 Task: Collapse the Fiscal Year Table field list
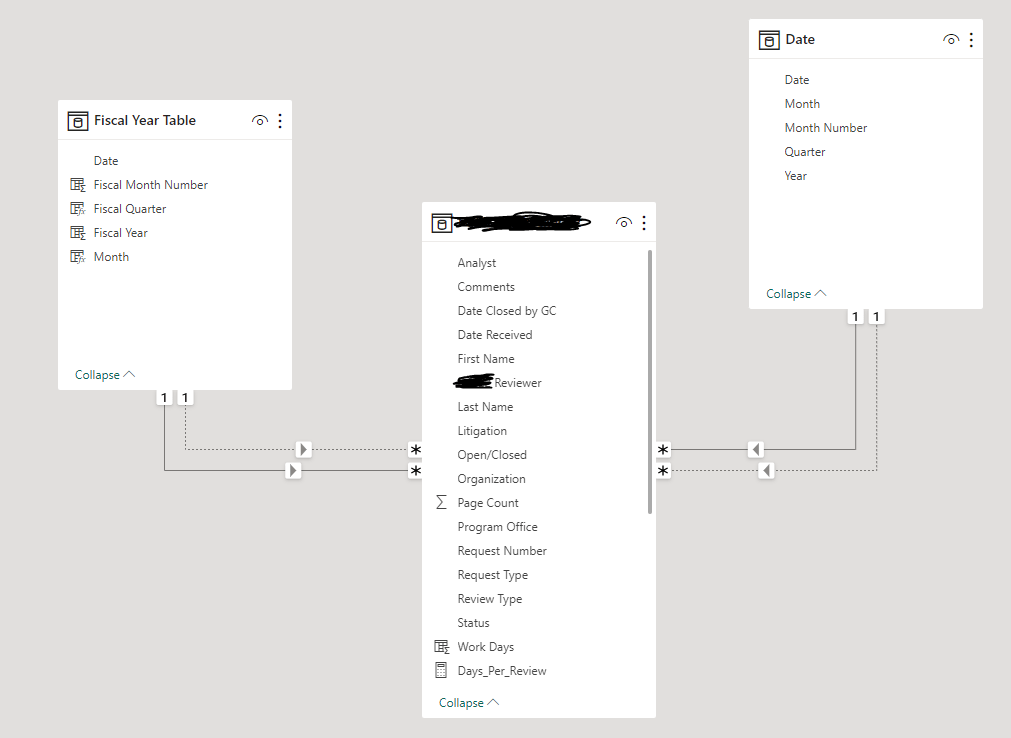click(x=97, y=374)
